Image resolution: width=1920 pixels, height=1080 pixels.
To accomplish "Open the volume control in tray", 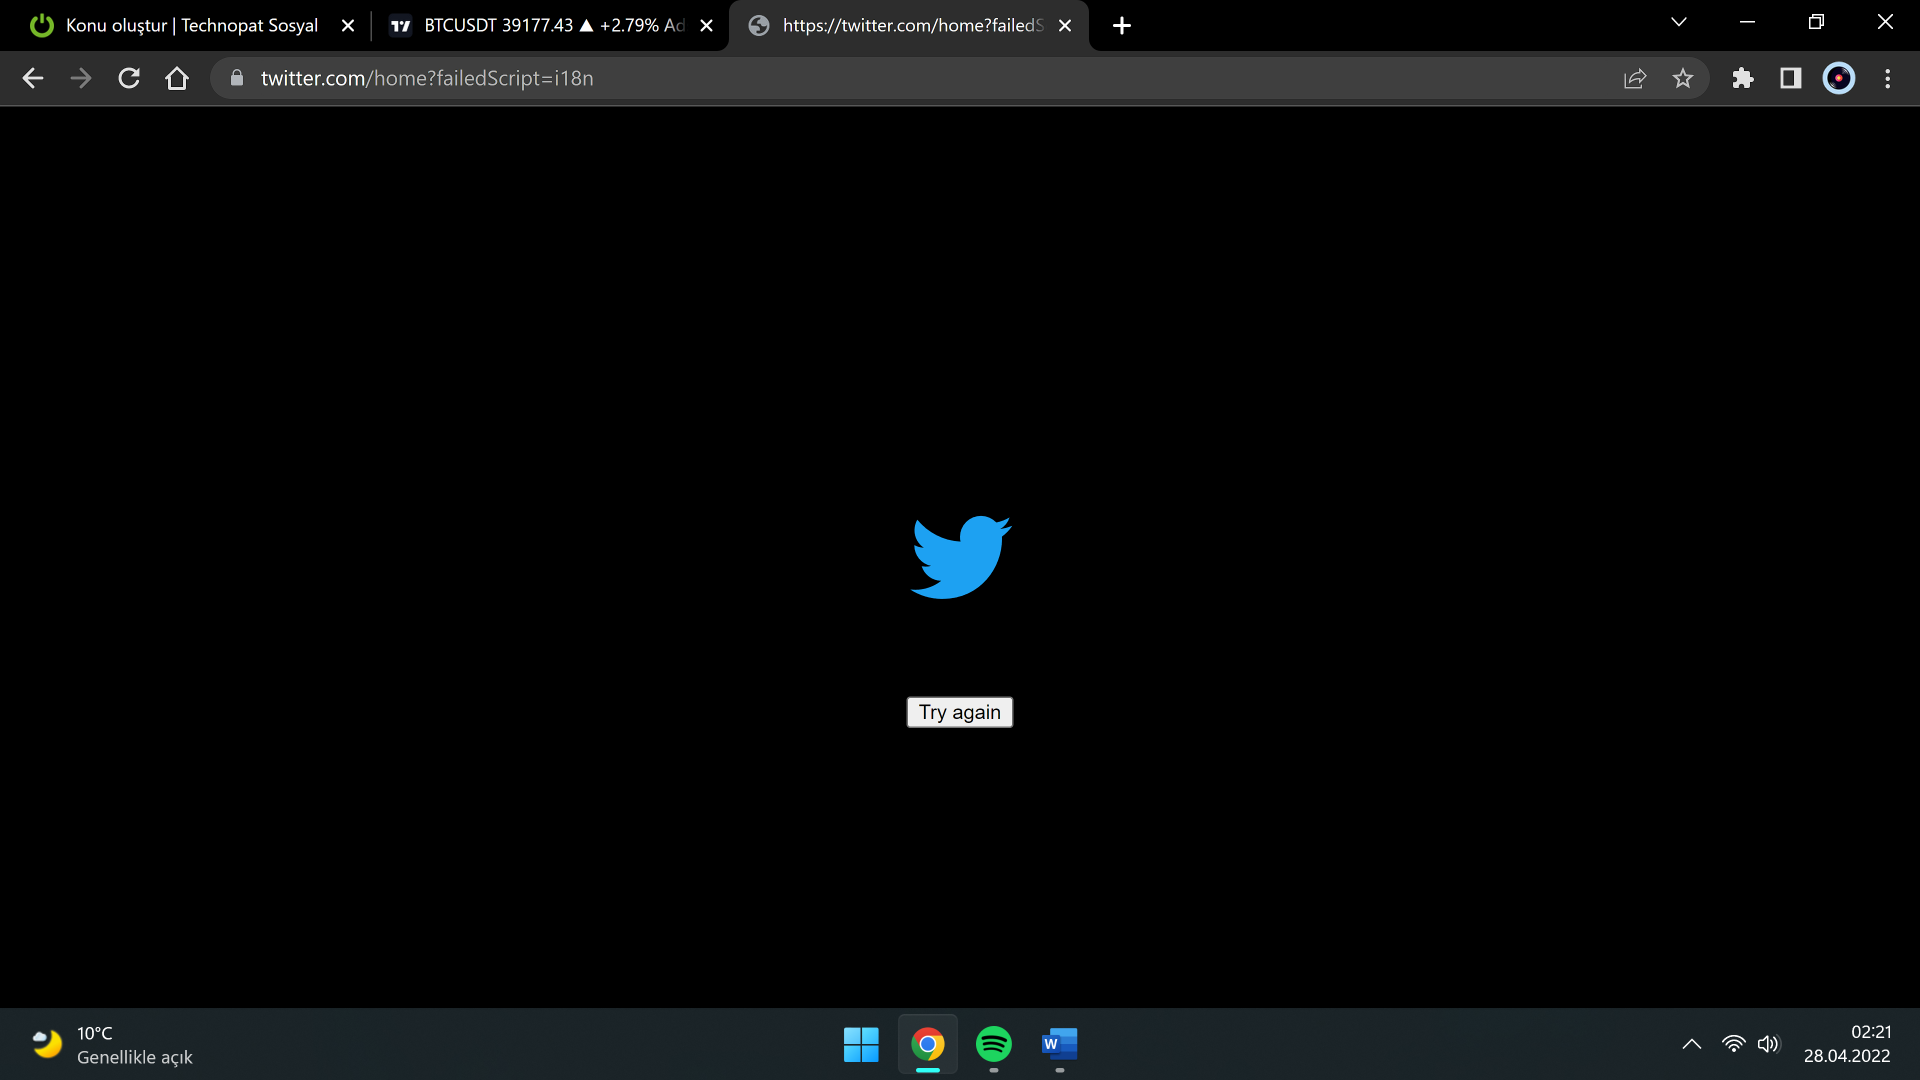I will [x=1768, y=1044].
